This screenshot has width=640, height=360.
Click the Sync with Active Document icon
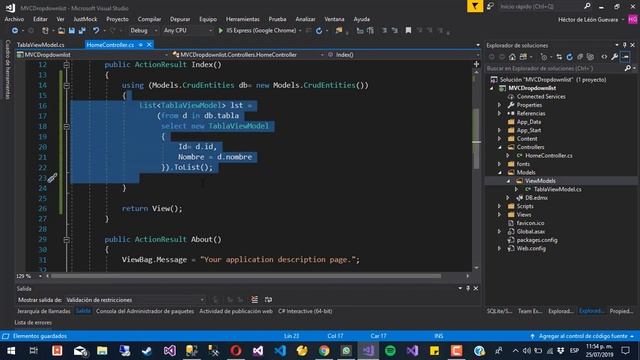pyautogui.click(x=559, y=57)
